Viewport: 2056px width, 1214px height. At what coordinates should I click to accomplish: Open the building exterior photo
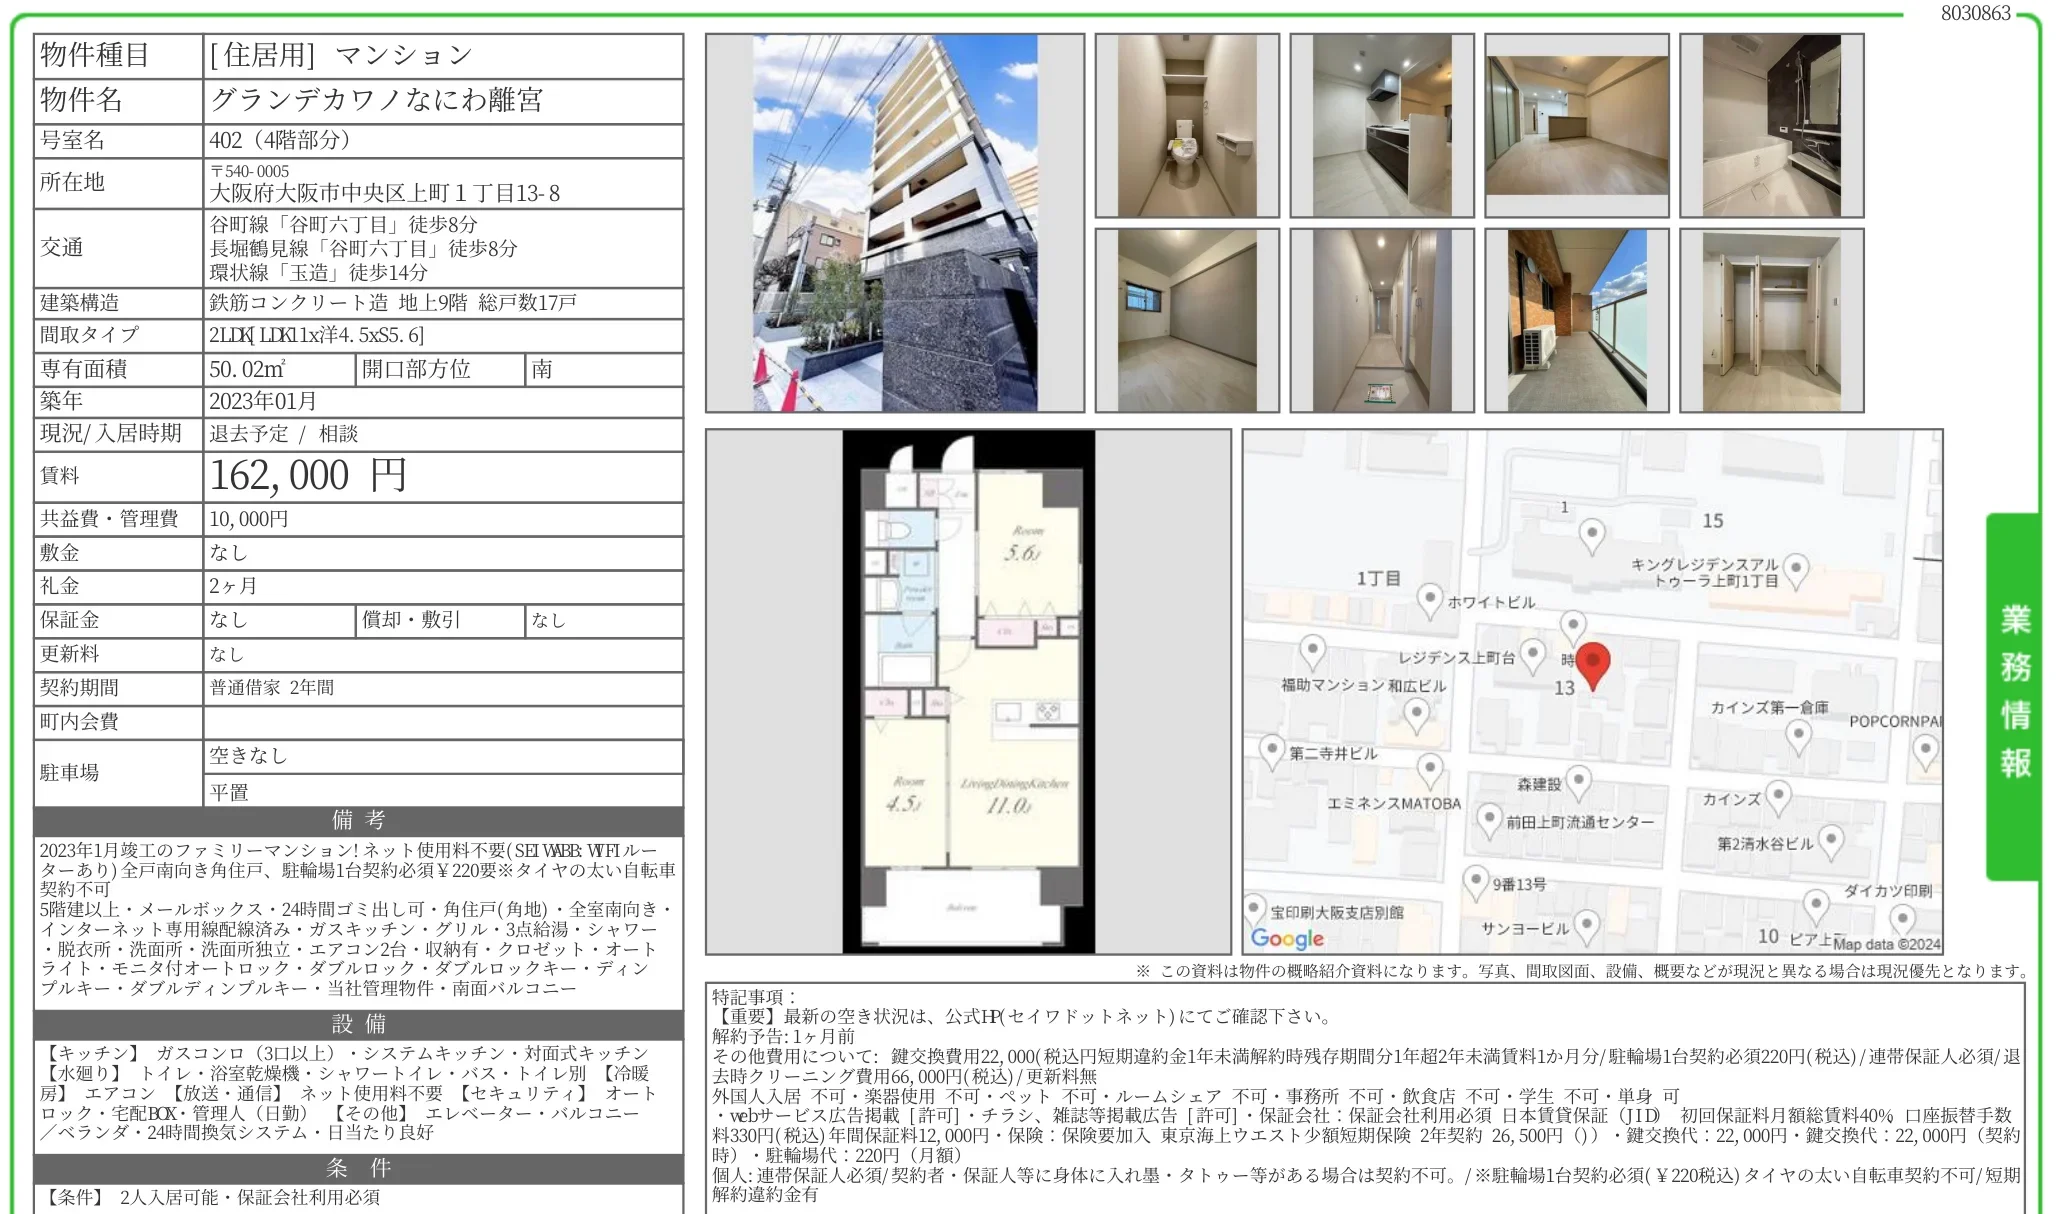pos(894,223)
